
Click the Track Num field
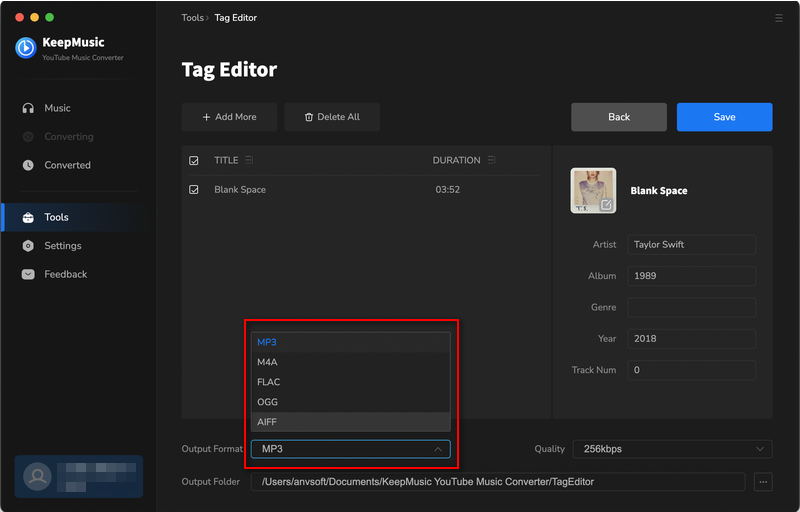tap(691, 370)
